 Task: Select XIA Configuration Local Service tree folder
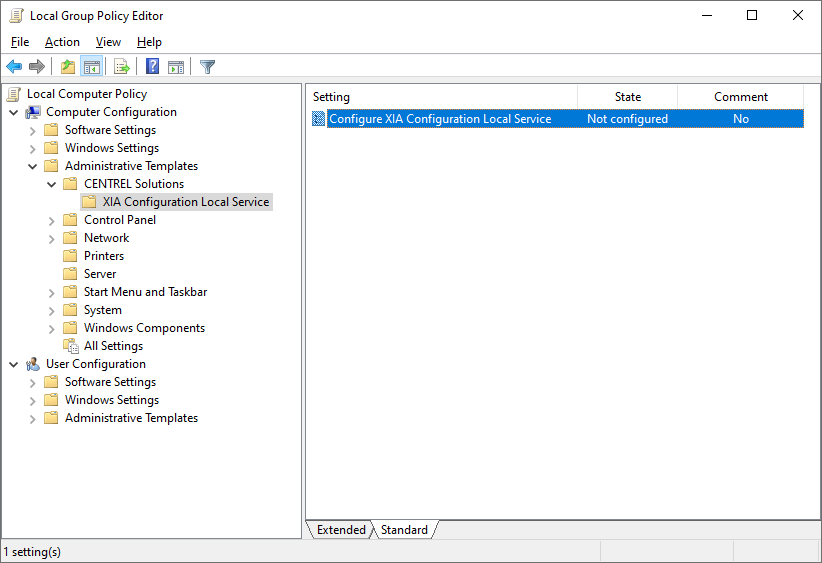click(x=177, y=202)
